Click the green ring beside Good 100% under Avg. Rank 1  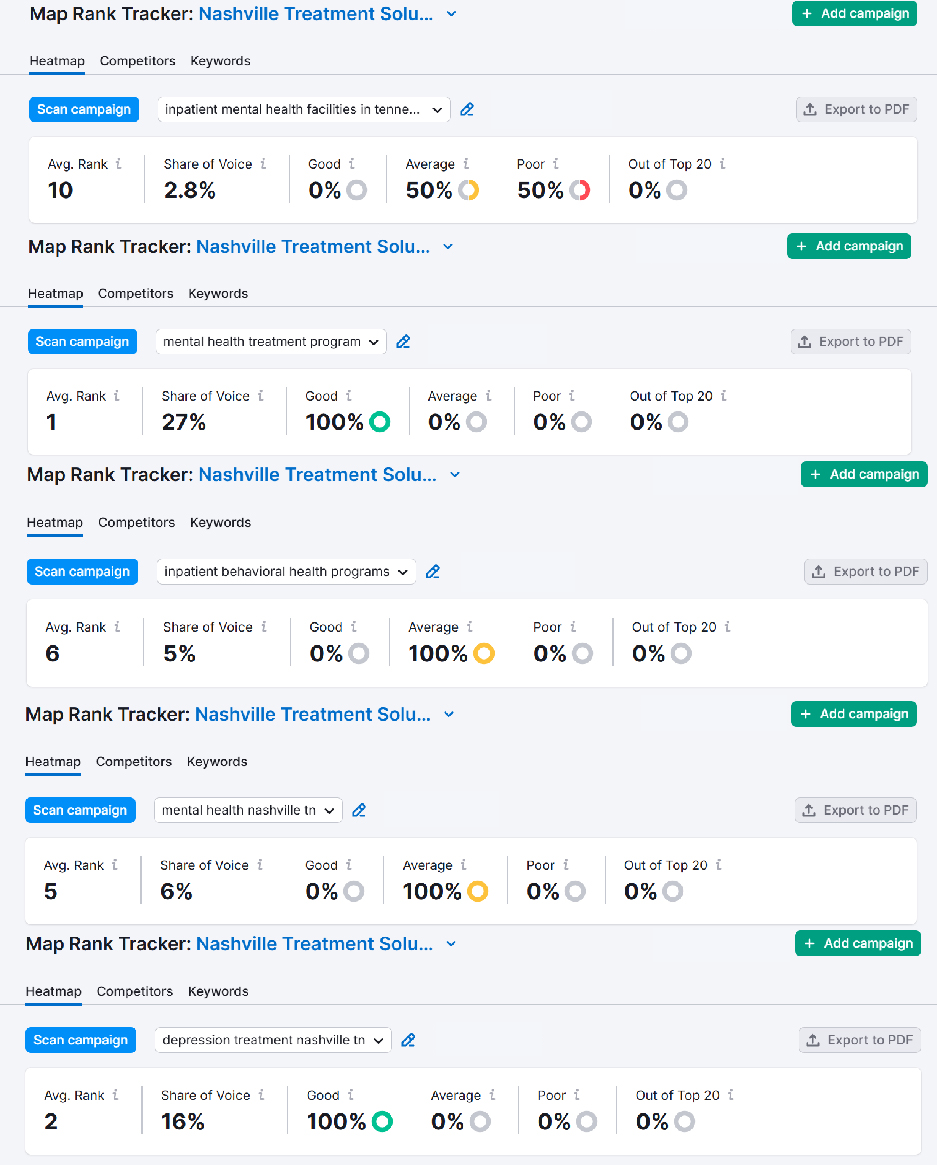tap(379, 422)
